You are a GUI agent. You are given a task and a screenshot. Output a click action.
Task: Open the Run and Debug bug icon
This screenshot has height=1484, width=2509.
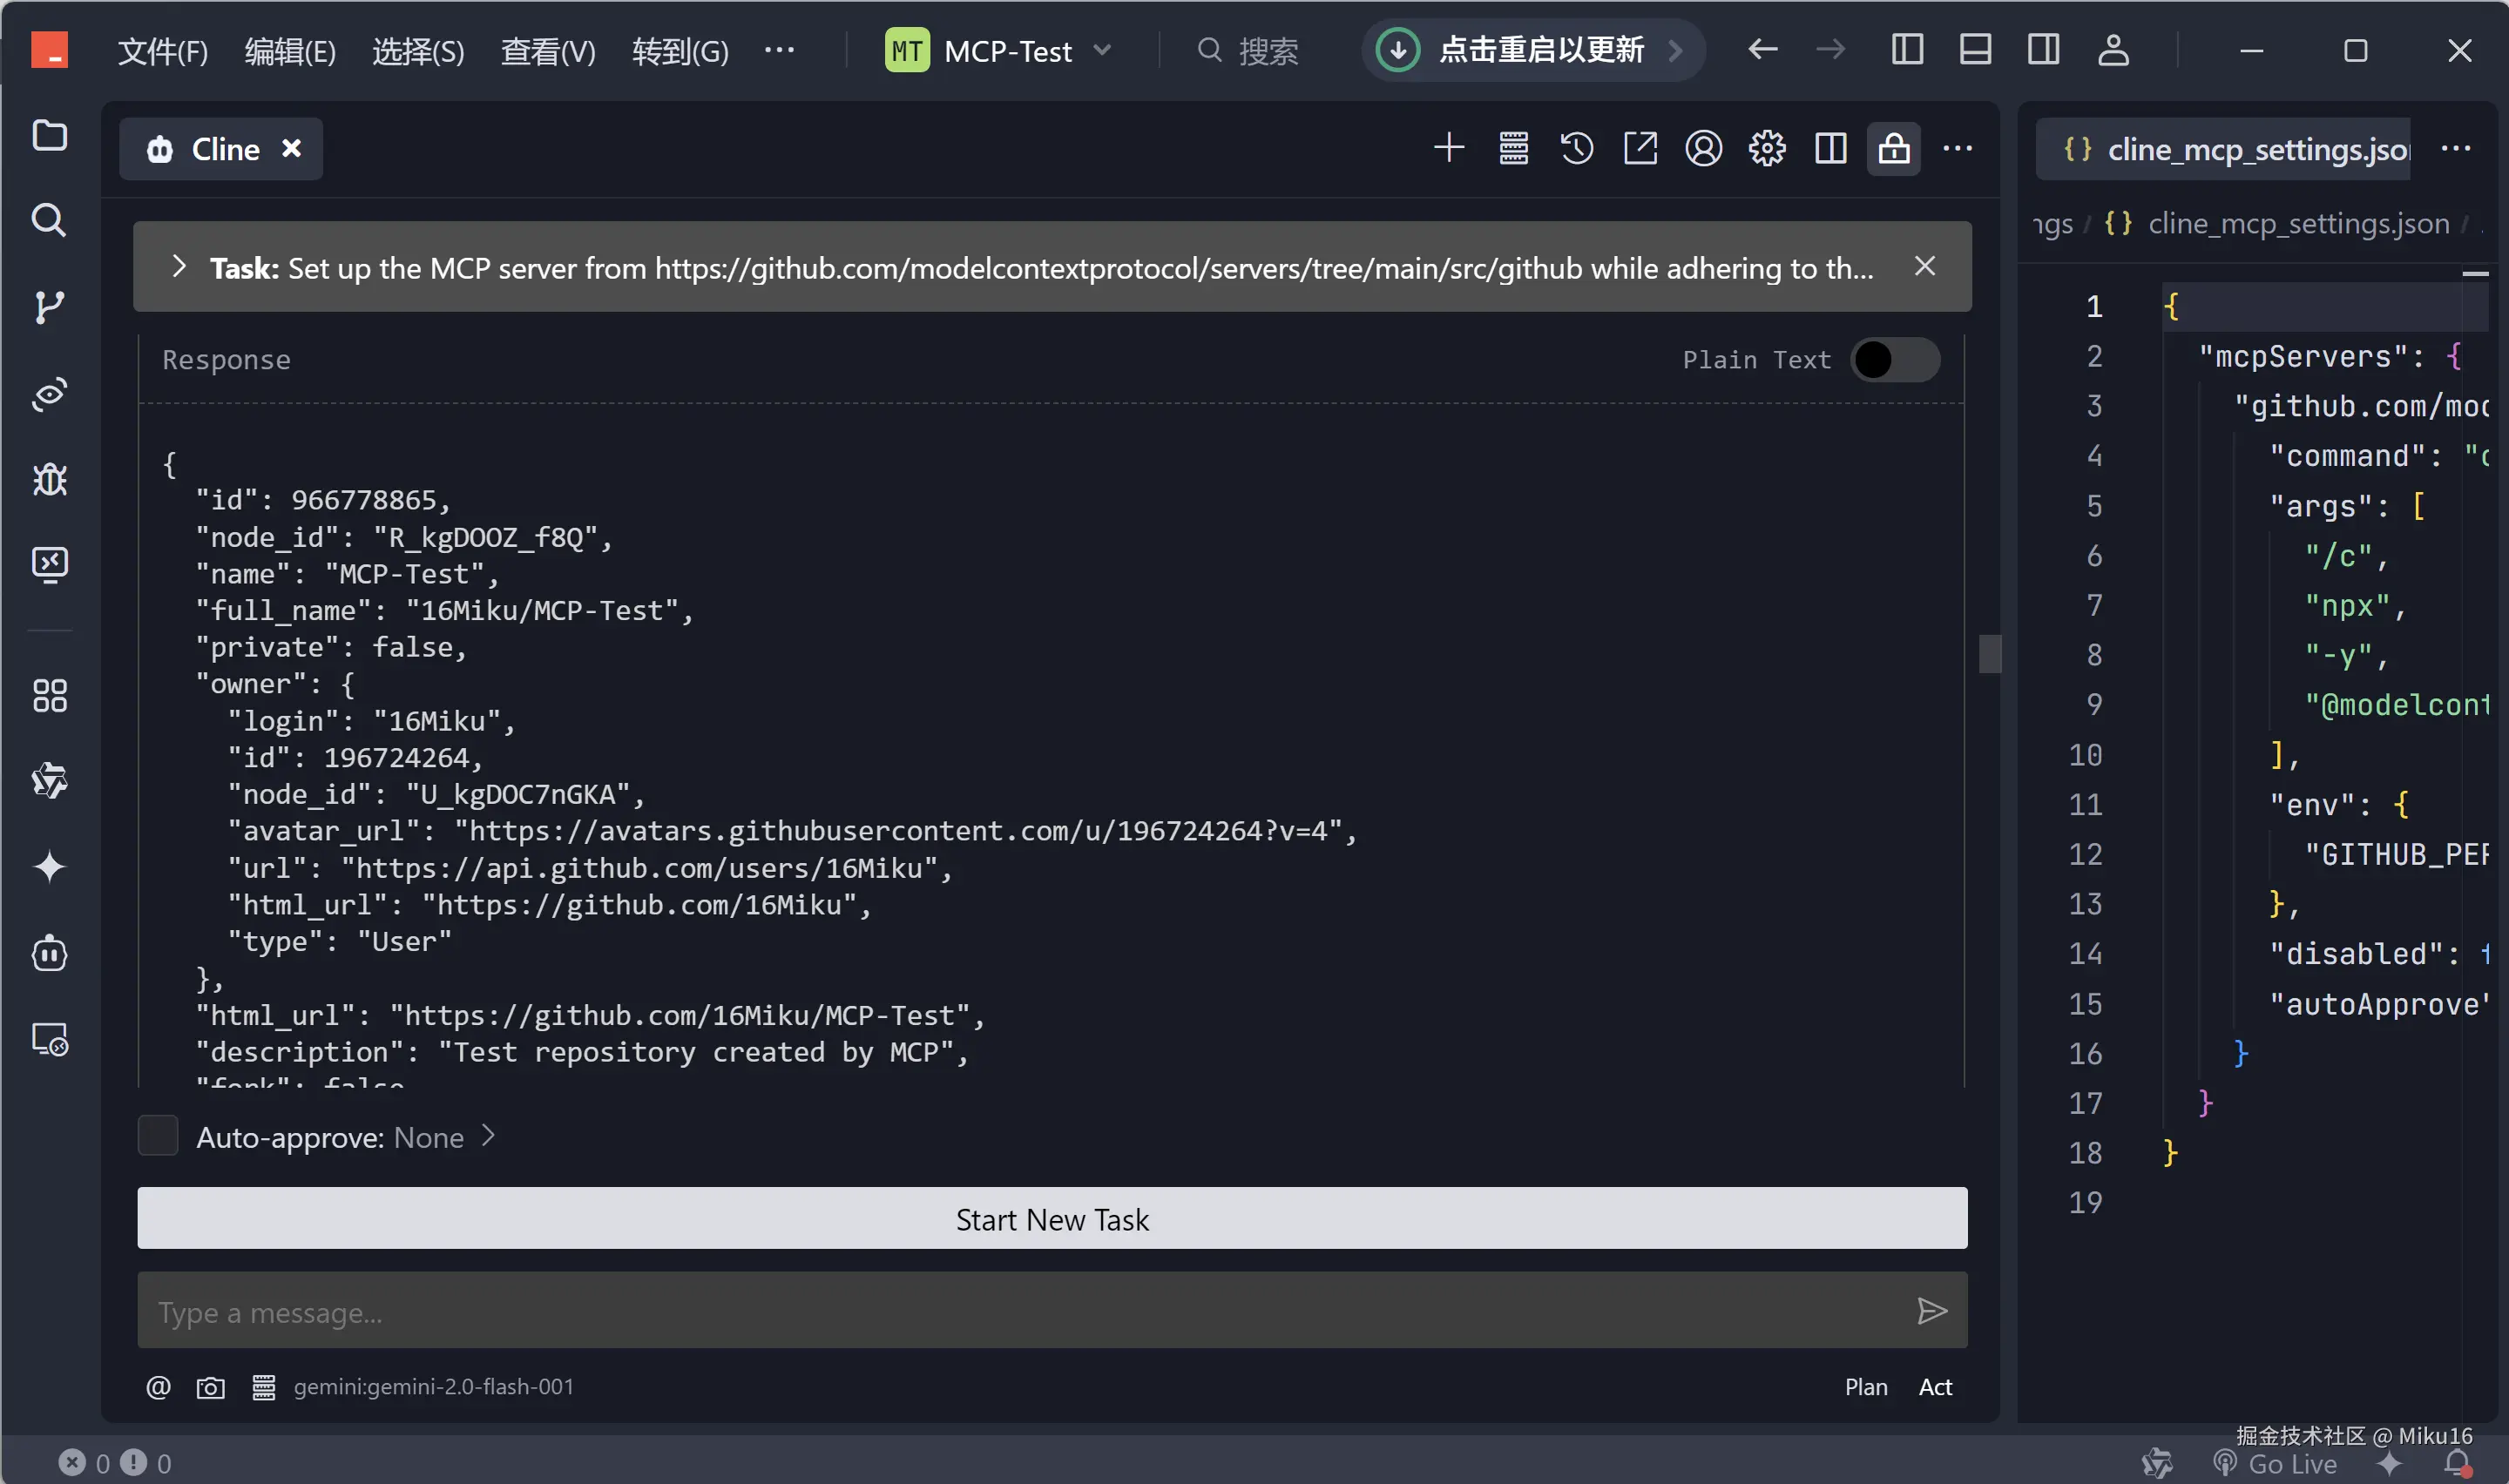click(x=49, y=479)
